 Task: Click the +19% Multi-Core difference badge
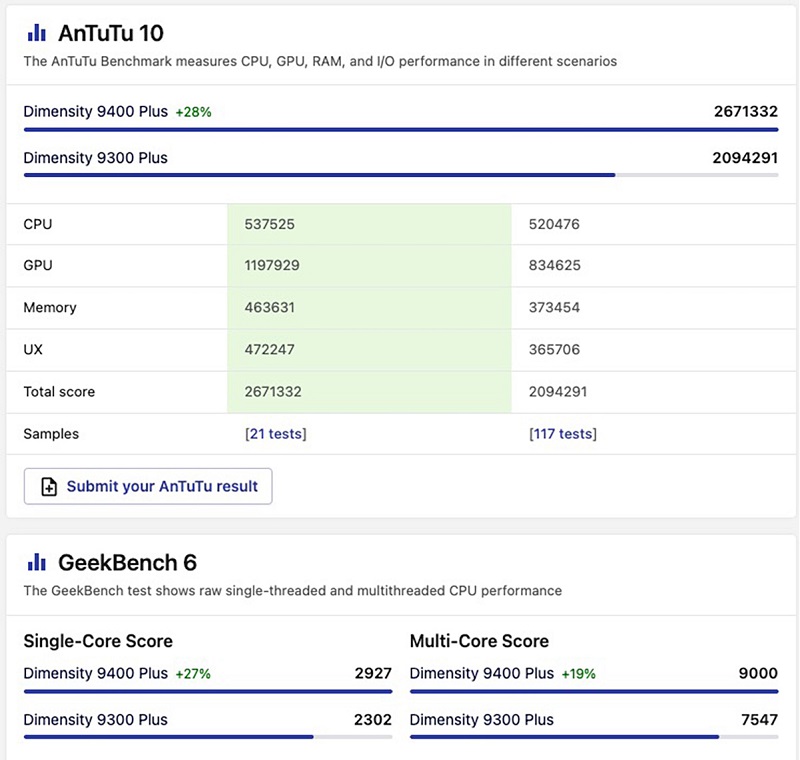578,674
